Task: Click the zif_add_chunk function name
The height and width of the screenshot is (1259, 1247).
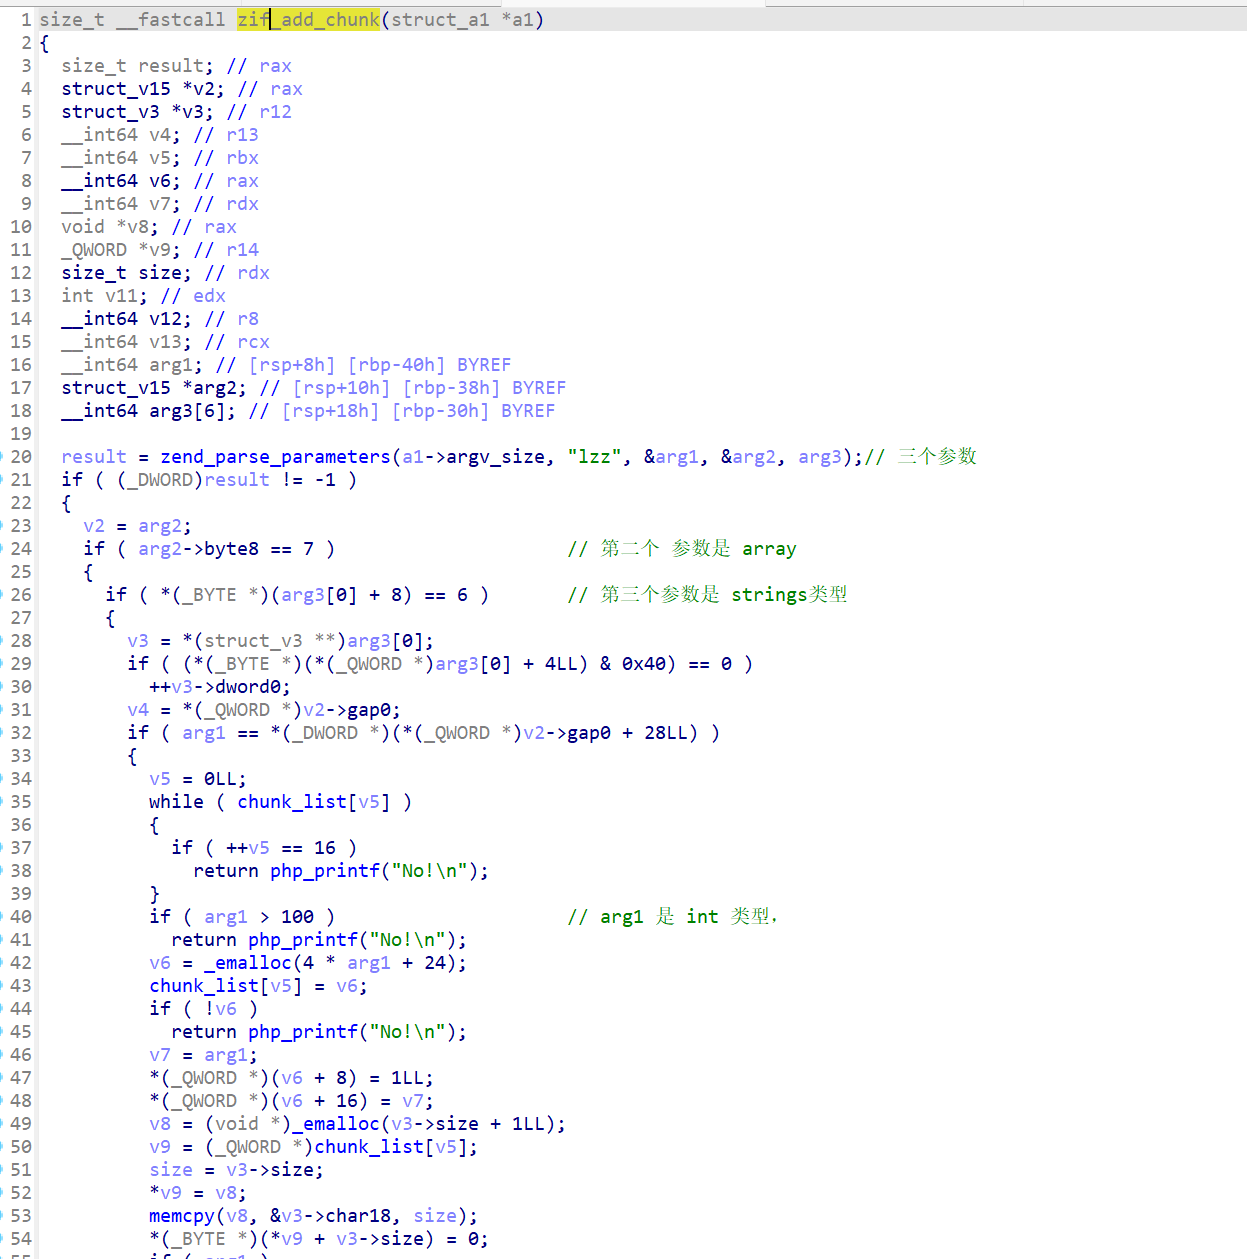Action: [x=308, y=19]
